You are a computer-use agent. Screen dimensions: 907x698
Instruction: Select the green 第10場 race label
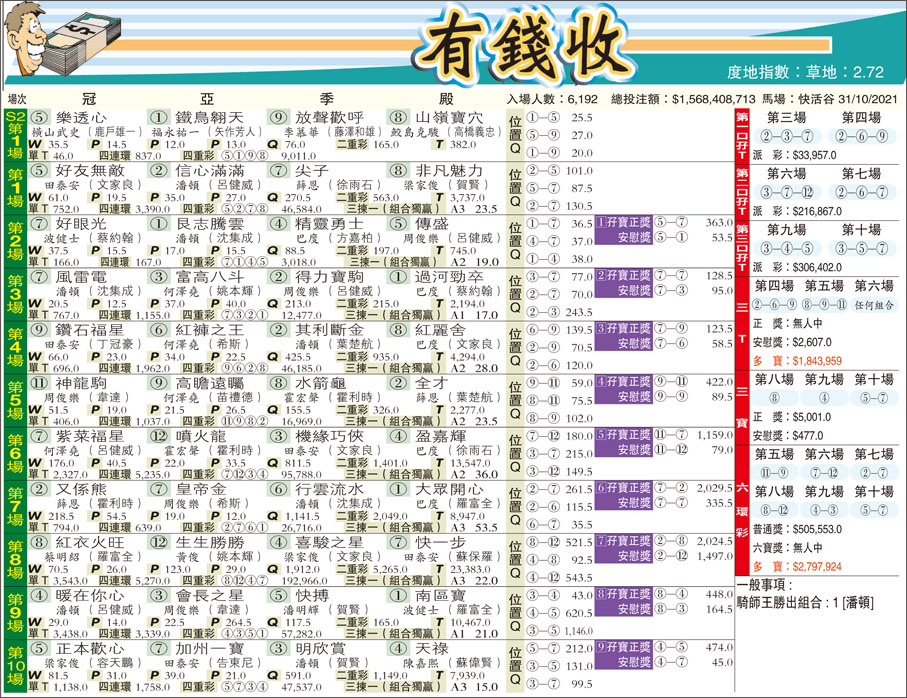(15, 666)
